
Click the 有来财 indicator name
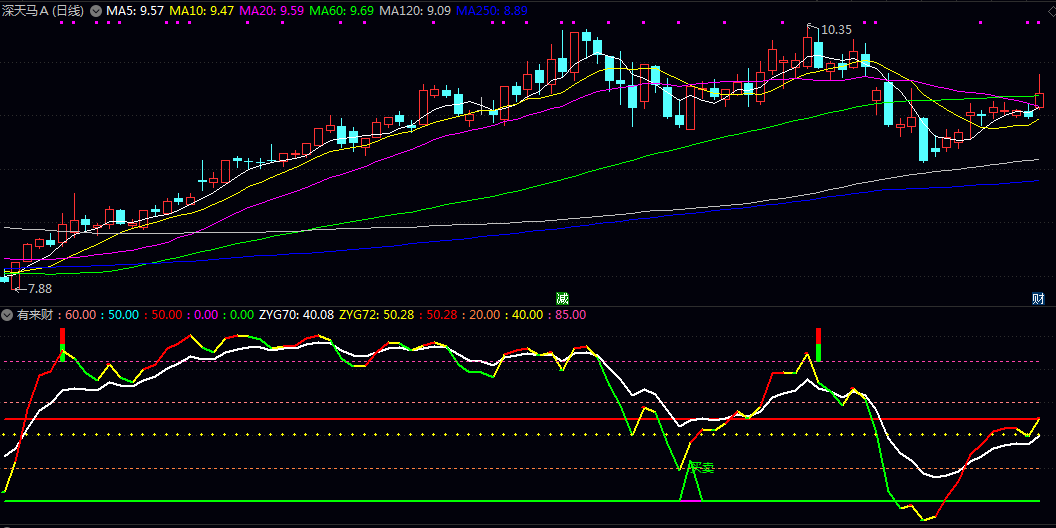(36, 315)
